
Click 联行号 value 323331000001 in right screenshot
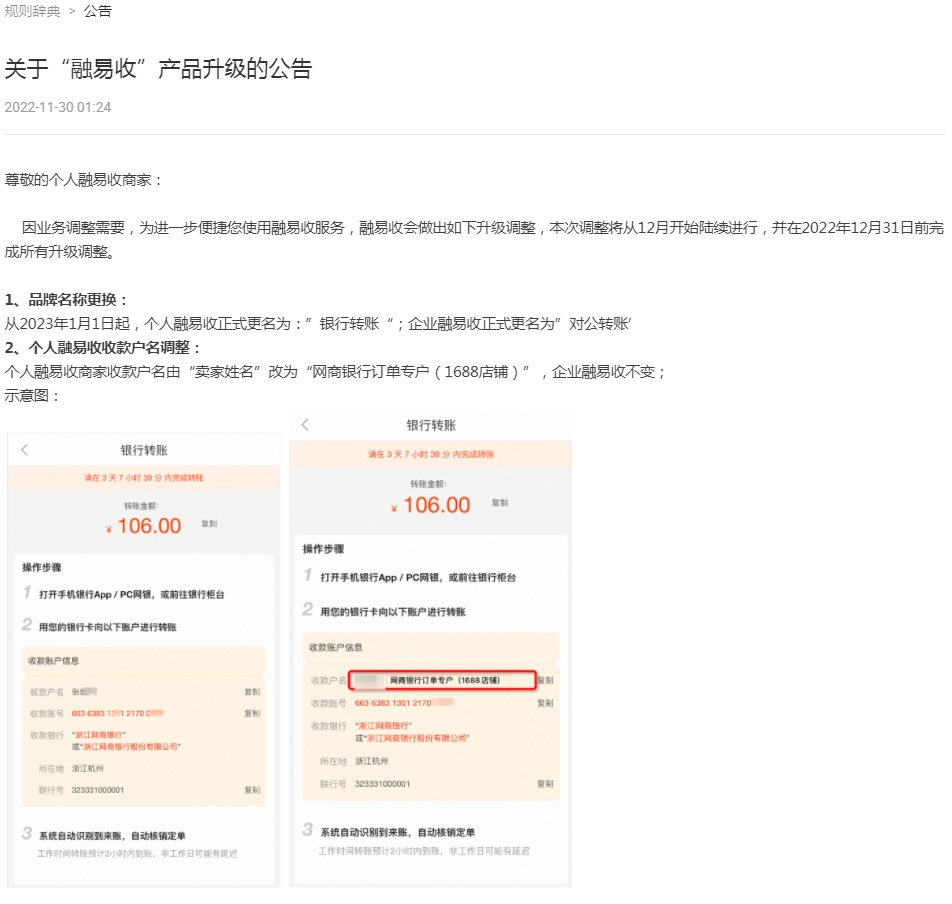[382, 784]
